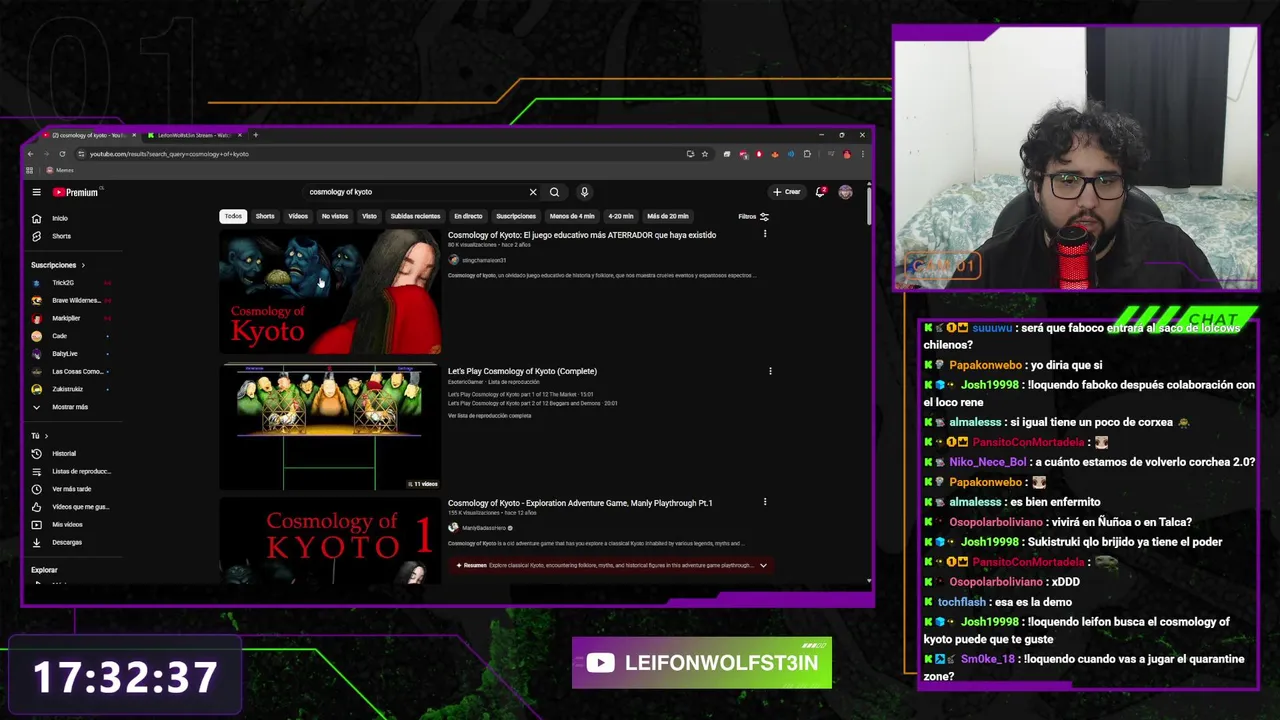This screenshot has width=1280, height=720.
Task: Select the Más de 20 min chip
Action: coord(668,216)
